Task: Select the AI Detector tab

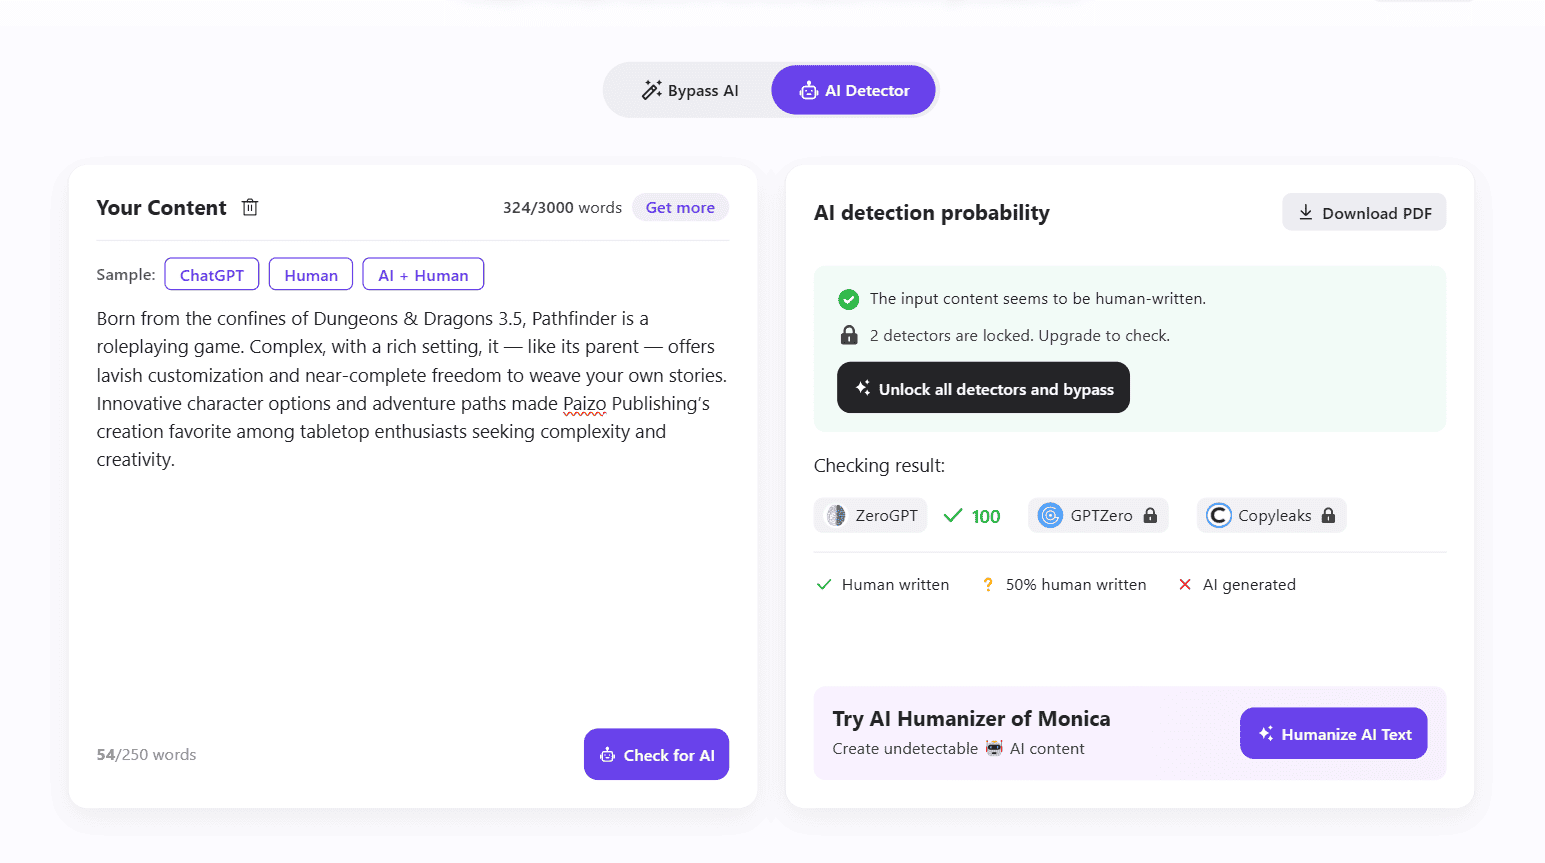Action: click(x=854, y=91)
